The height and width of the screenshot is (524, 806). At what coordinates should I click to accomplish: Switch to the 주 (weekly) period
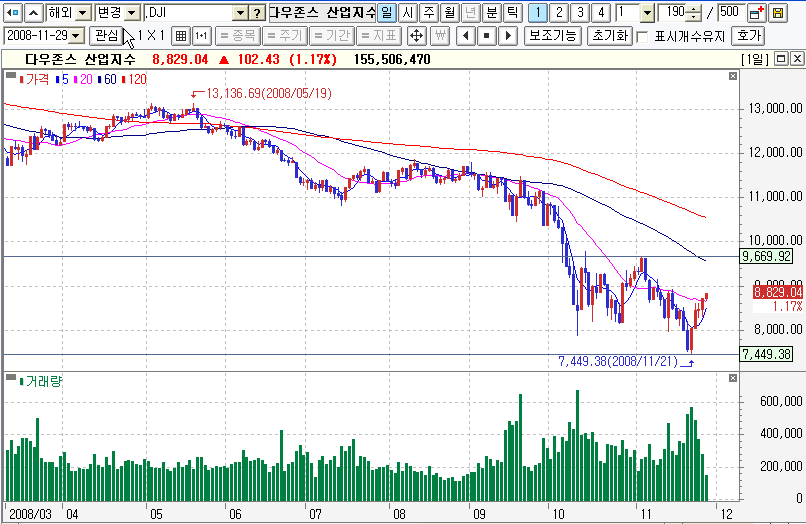point(428,13)
